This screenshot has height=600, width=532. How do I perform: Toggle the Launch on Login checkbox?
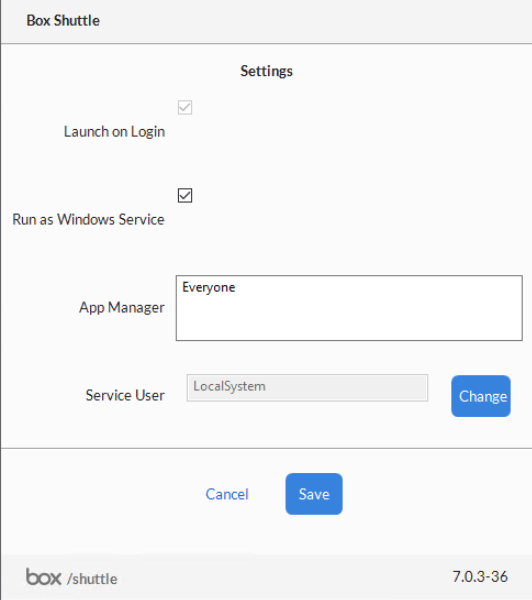185,108
